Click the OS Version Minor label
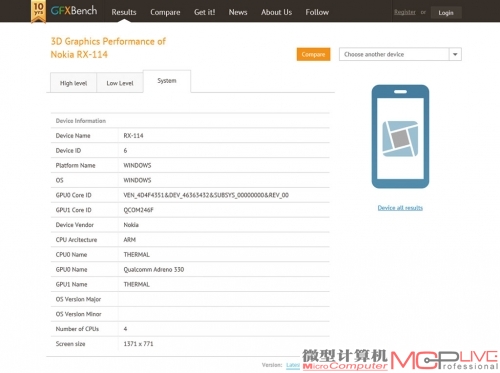The width and height of the screenshot is (500, 373). click(78, 314)
